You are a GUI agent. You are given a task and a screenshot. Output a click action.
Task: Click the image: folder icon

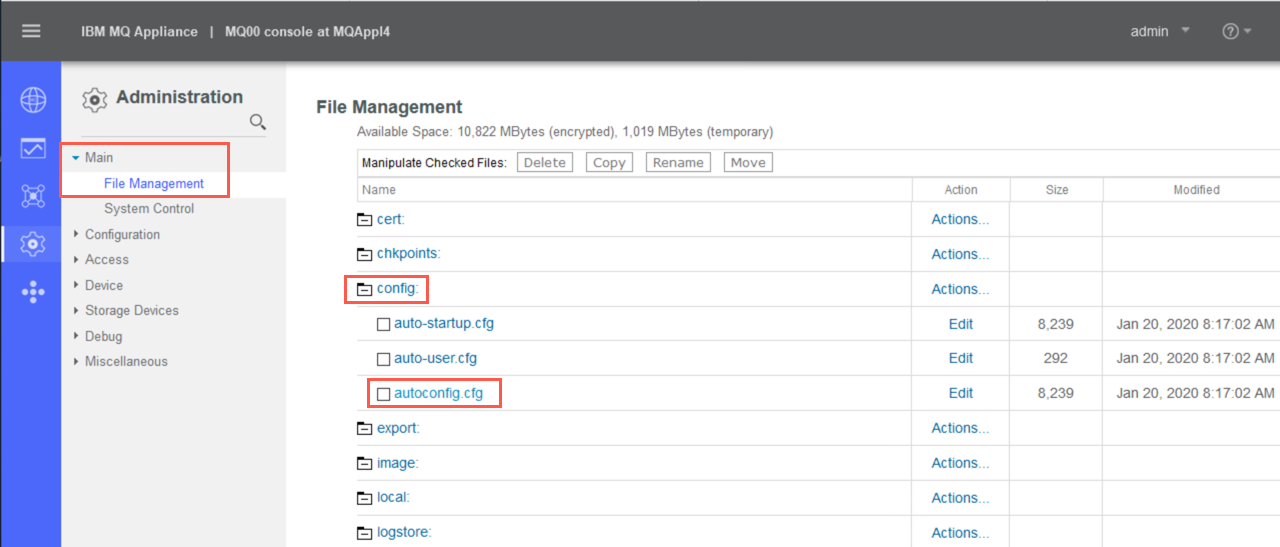(x=364, y=463)
